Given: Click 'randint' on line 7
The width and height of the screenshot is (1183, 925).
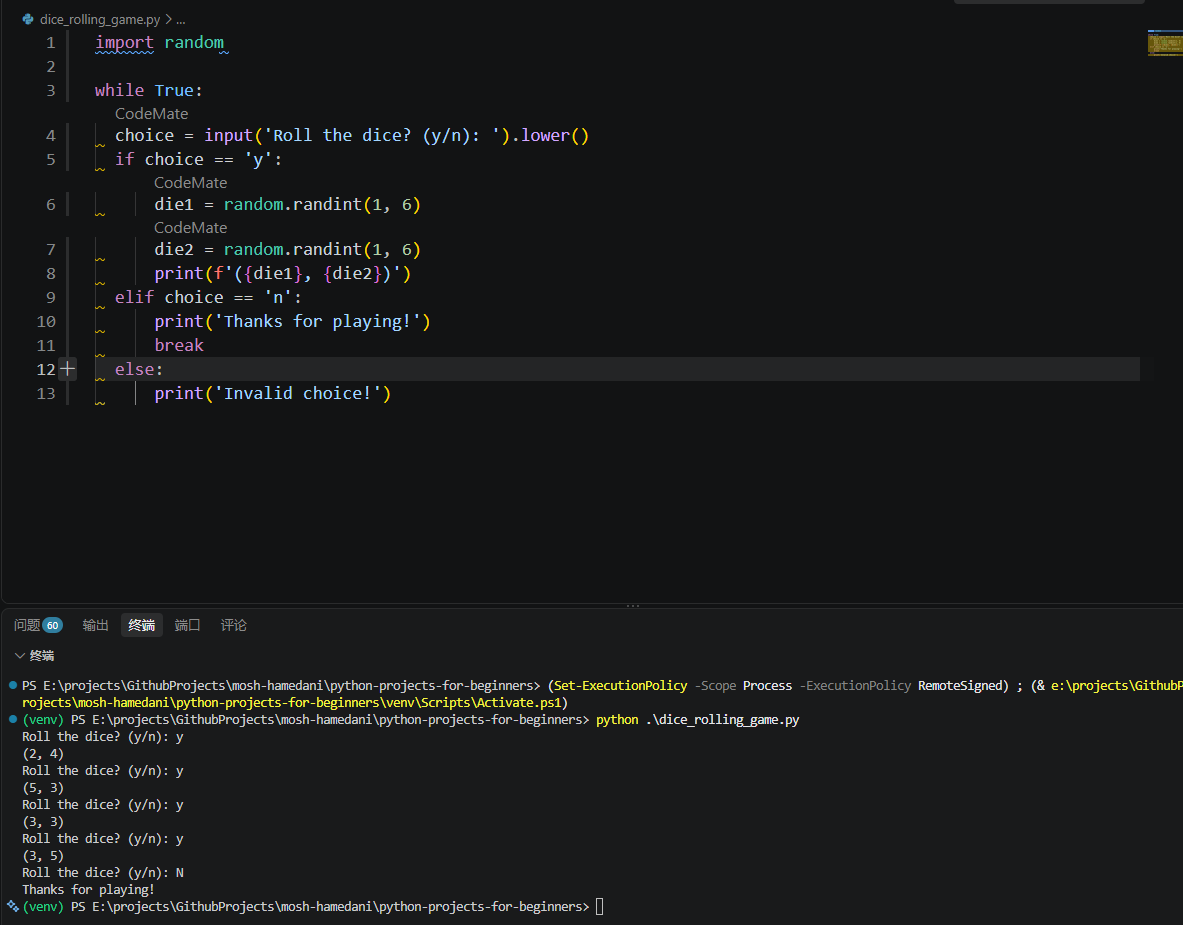Looking at the screenshot, I should coord(327,250).
